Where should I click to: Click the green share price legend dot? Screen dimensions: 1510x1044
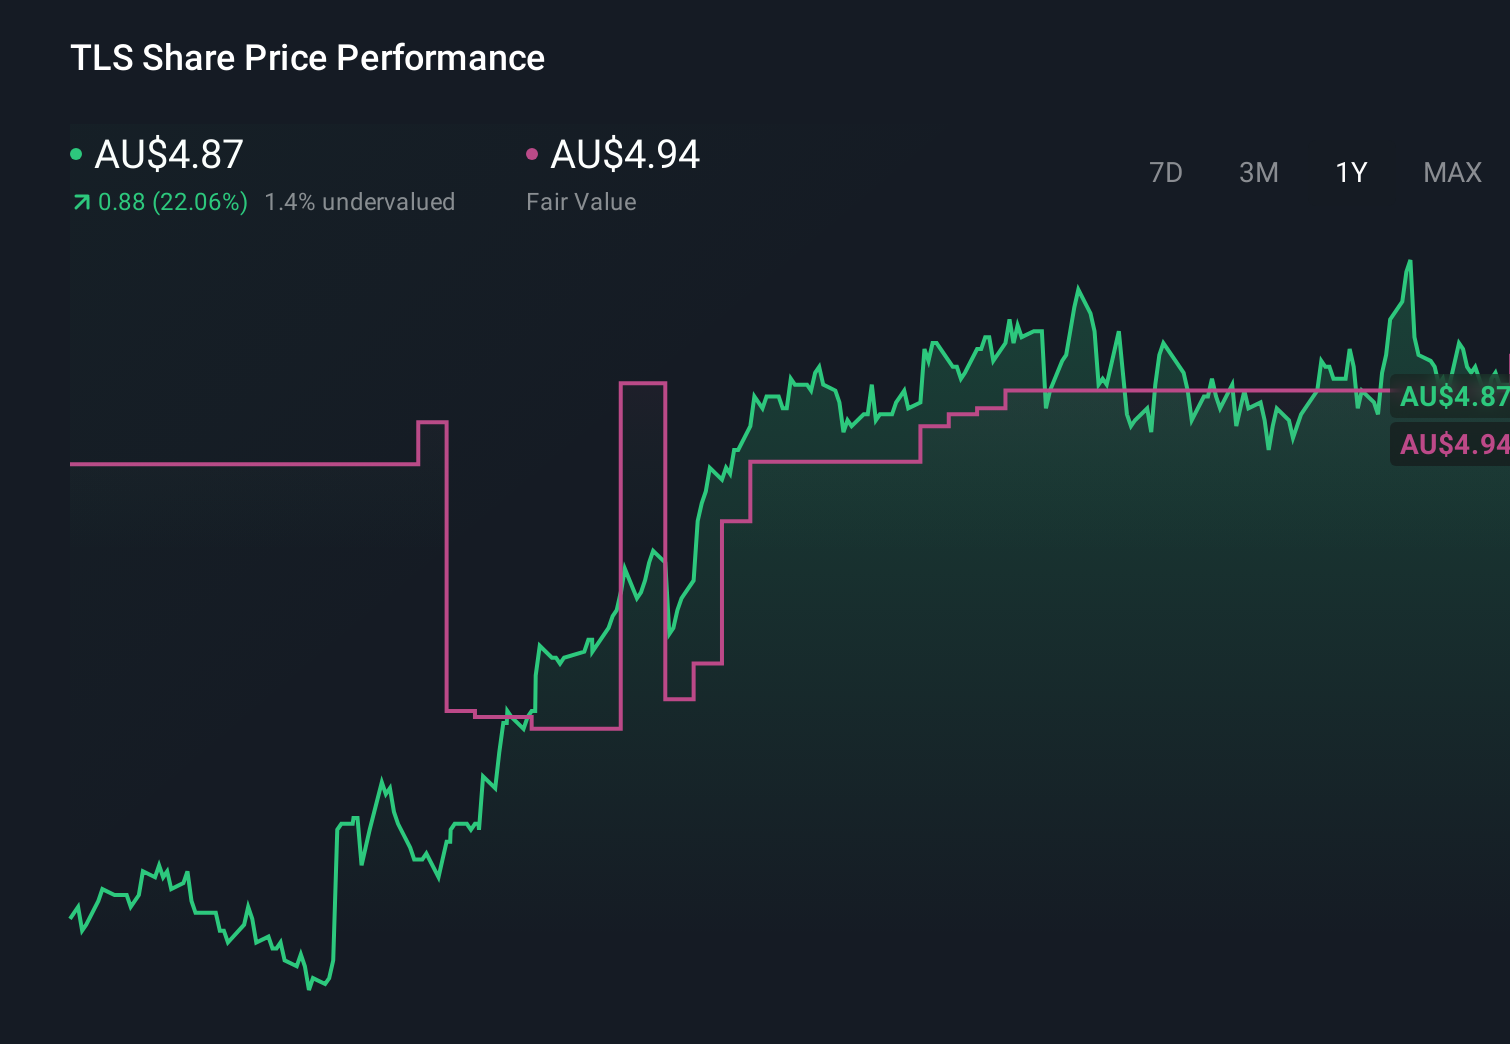tap(77, 153)
